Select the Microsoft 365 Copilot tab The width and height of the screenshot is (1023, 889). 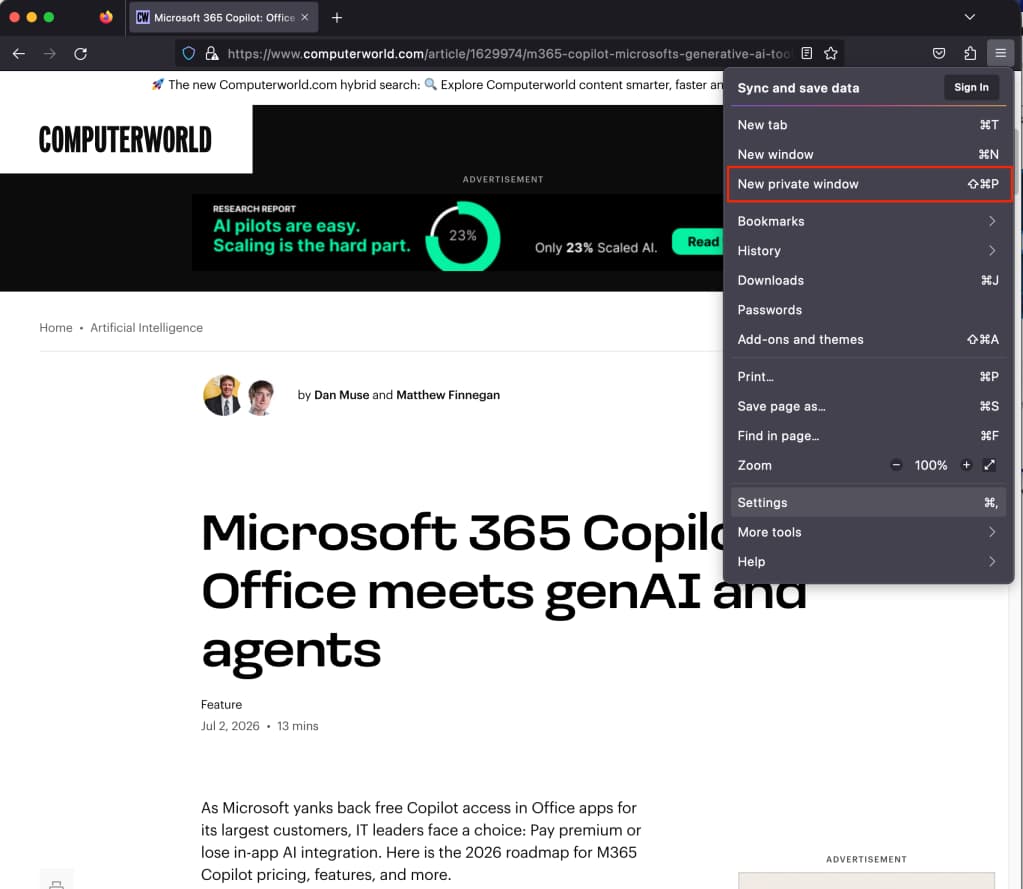[222, 18]
